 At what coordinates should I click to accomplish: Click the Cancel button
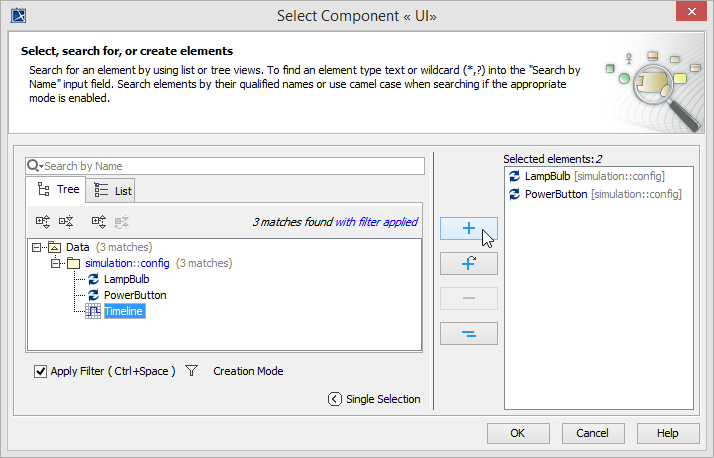click(592, 433)
